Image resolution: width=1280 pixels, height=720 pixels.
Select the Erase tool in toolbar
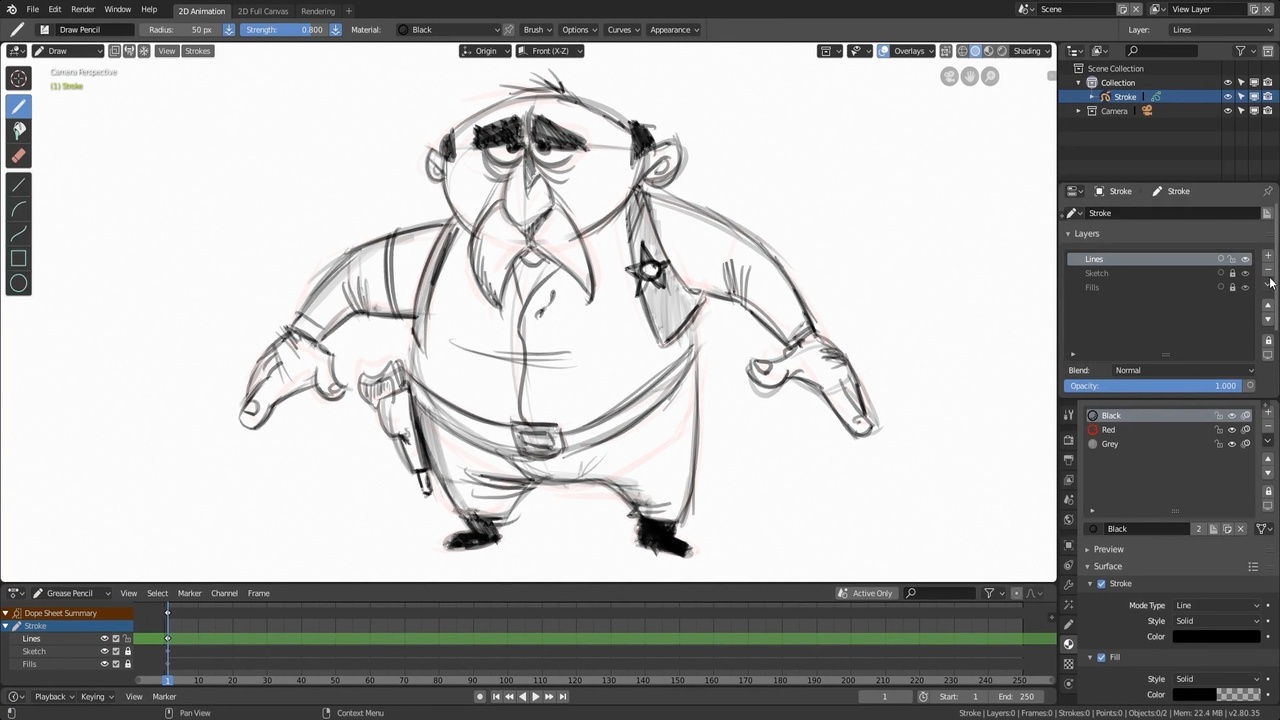coord(18,155)
